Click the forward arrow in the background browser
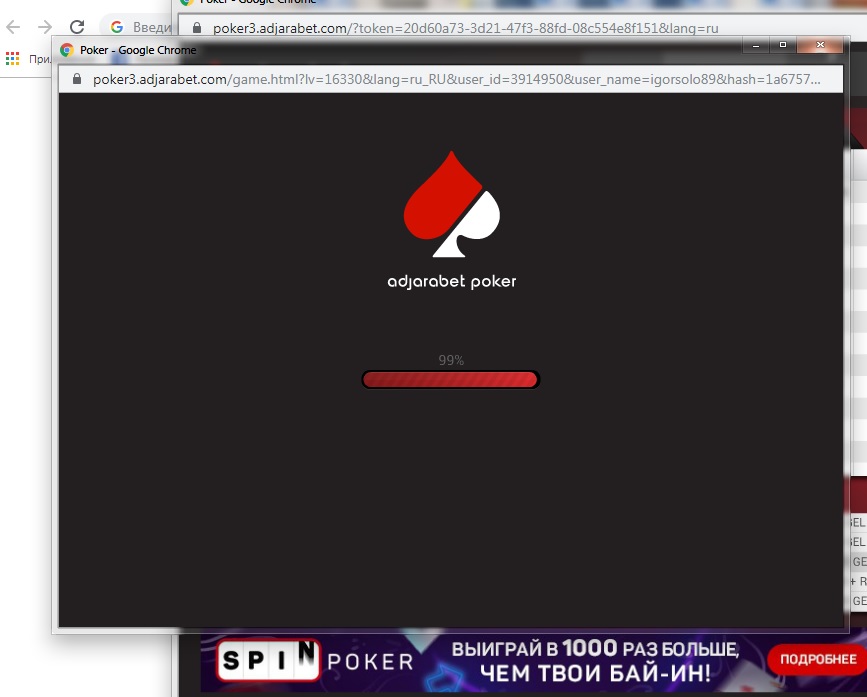Viewport: 867px width, 697px height. point(45,27)
